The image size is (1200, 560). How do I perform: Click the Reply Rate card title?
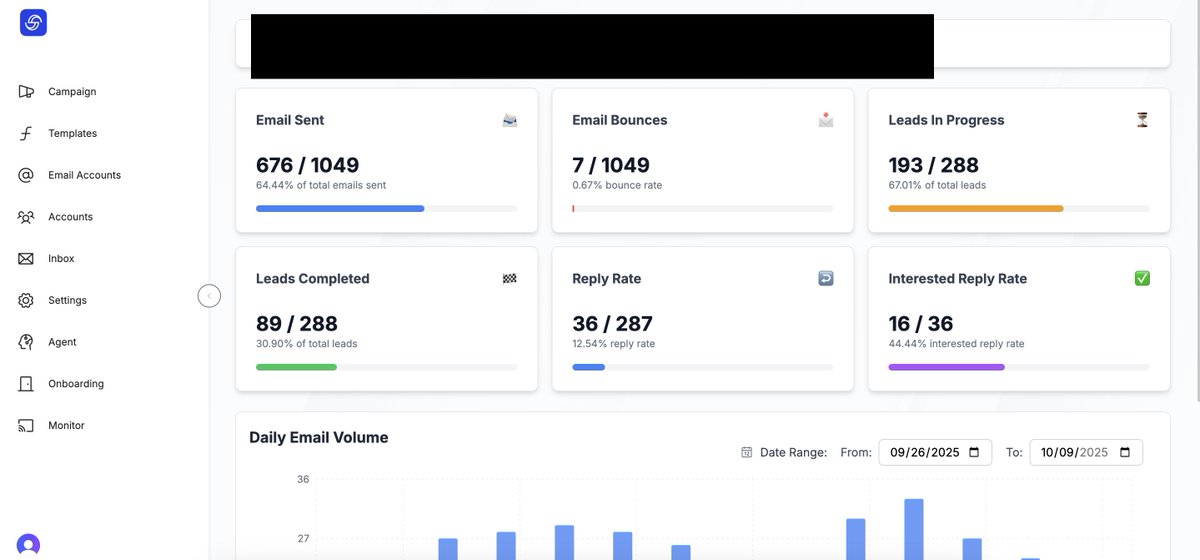coord(607,279)
